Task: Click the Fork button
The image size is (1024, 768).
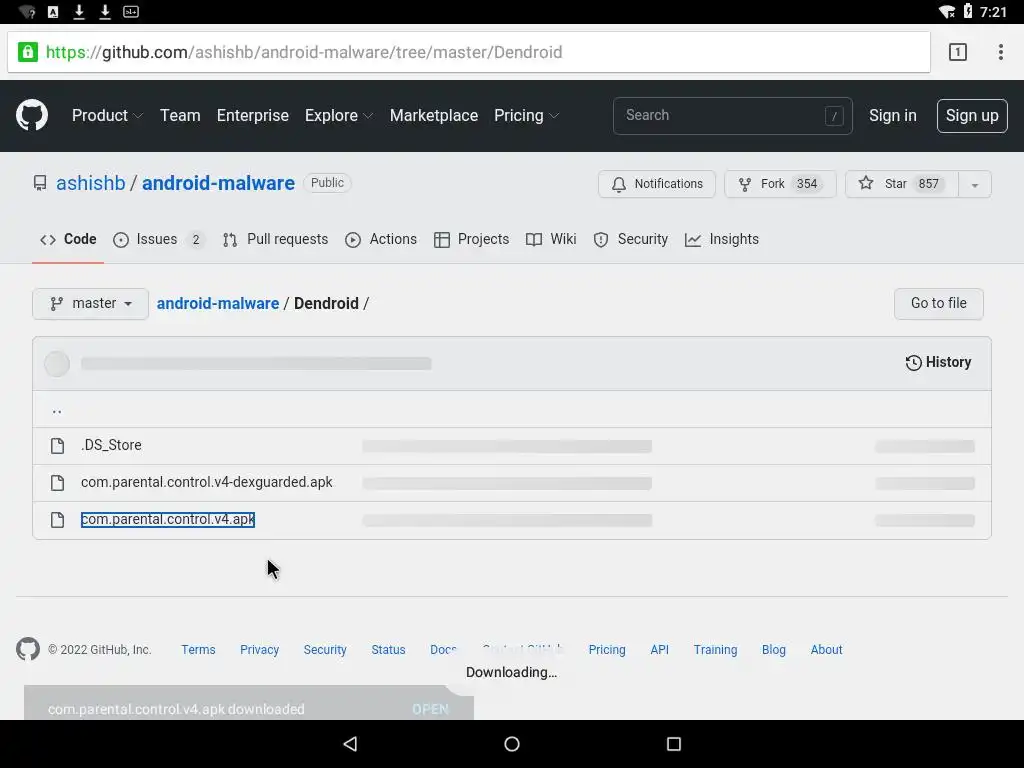Action: (780, 184)
